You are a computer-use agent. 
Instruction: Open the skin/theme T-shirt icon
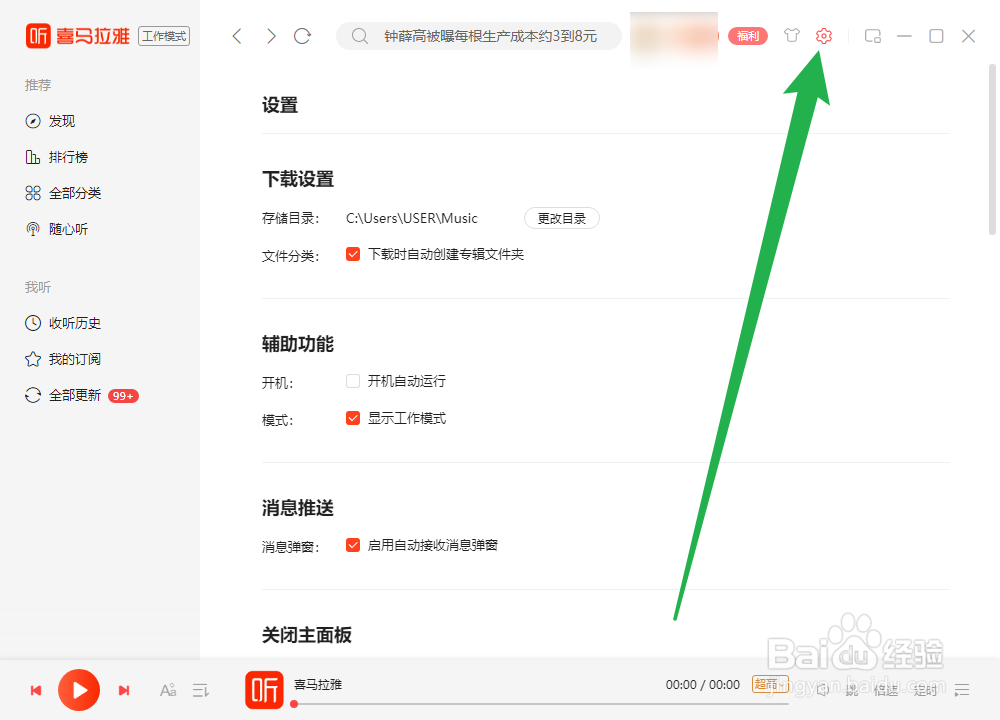click(x=791, y=36)
